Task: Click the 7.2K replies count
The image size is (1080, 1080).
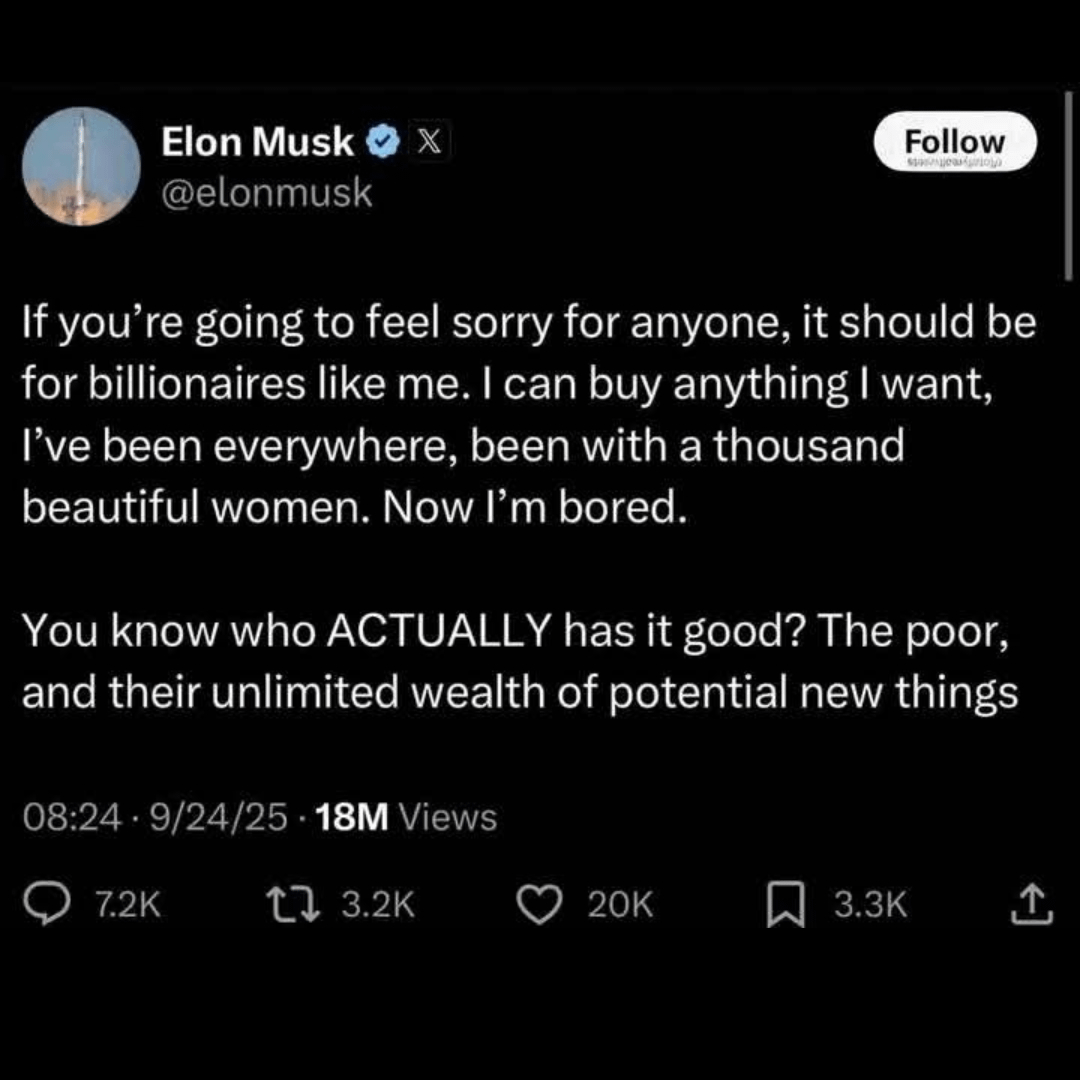Action: 125,906
